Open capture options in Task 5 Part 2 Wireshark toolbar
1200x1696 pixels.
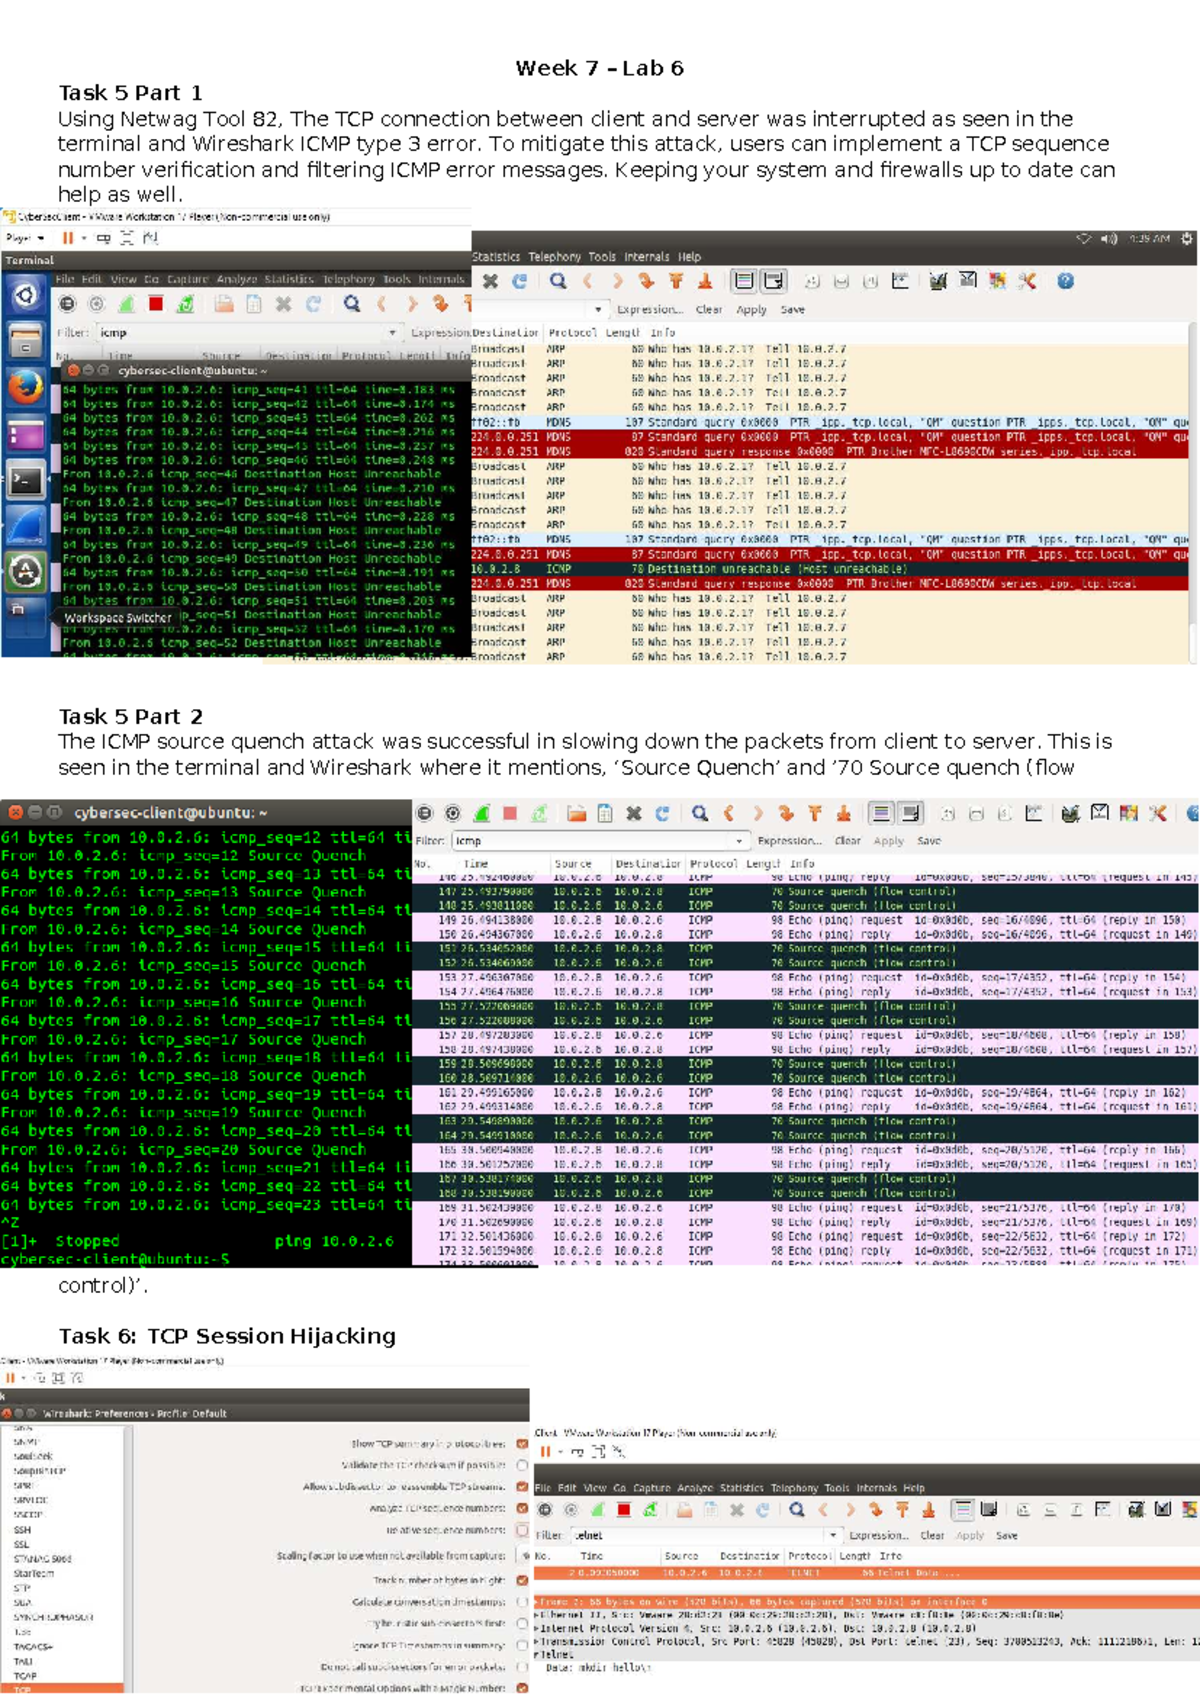tap(453, 814)
